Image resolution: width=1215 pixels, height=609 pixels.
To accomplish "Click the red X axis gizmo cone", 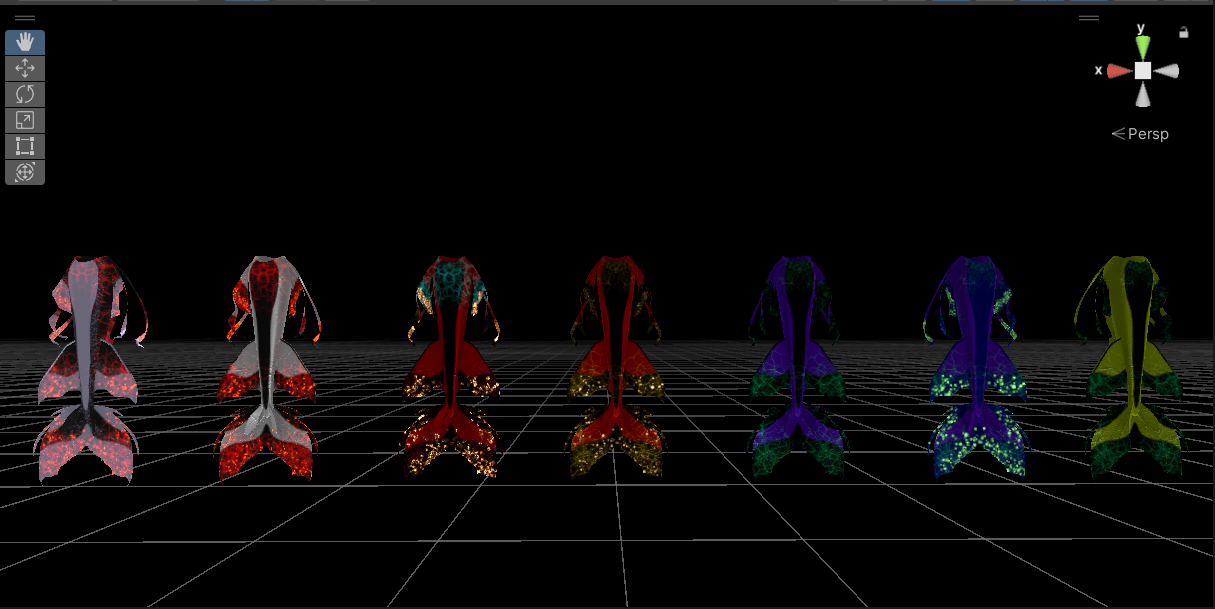I will point(1119,71).
